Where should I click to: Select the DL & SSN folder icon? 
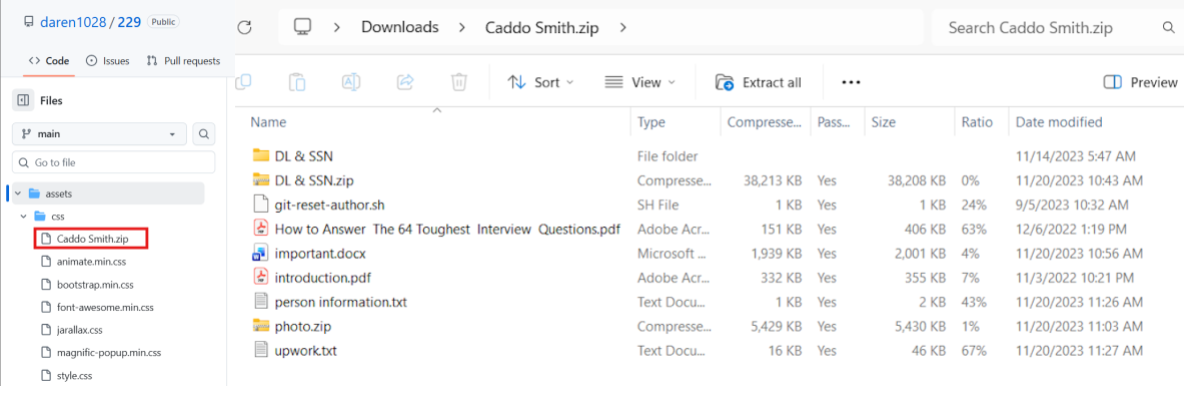(261, 155)
